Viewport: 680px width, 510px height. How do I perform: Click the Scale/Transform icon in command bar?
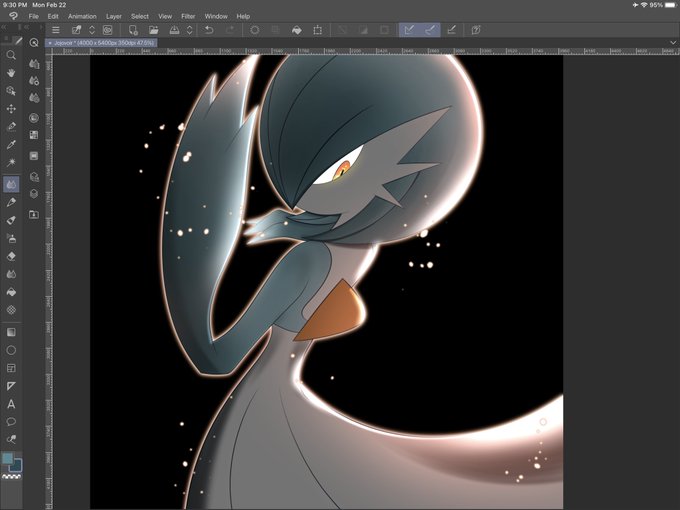point(317,30)
